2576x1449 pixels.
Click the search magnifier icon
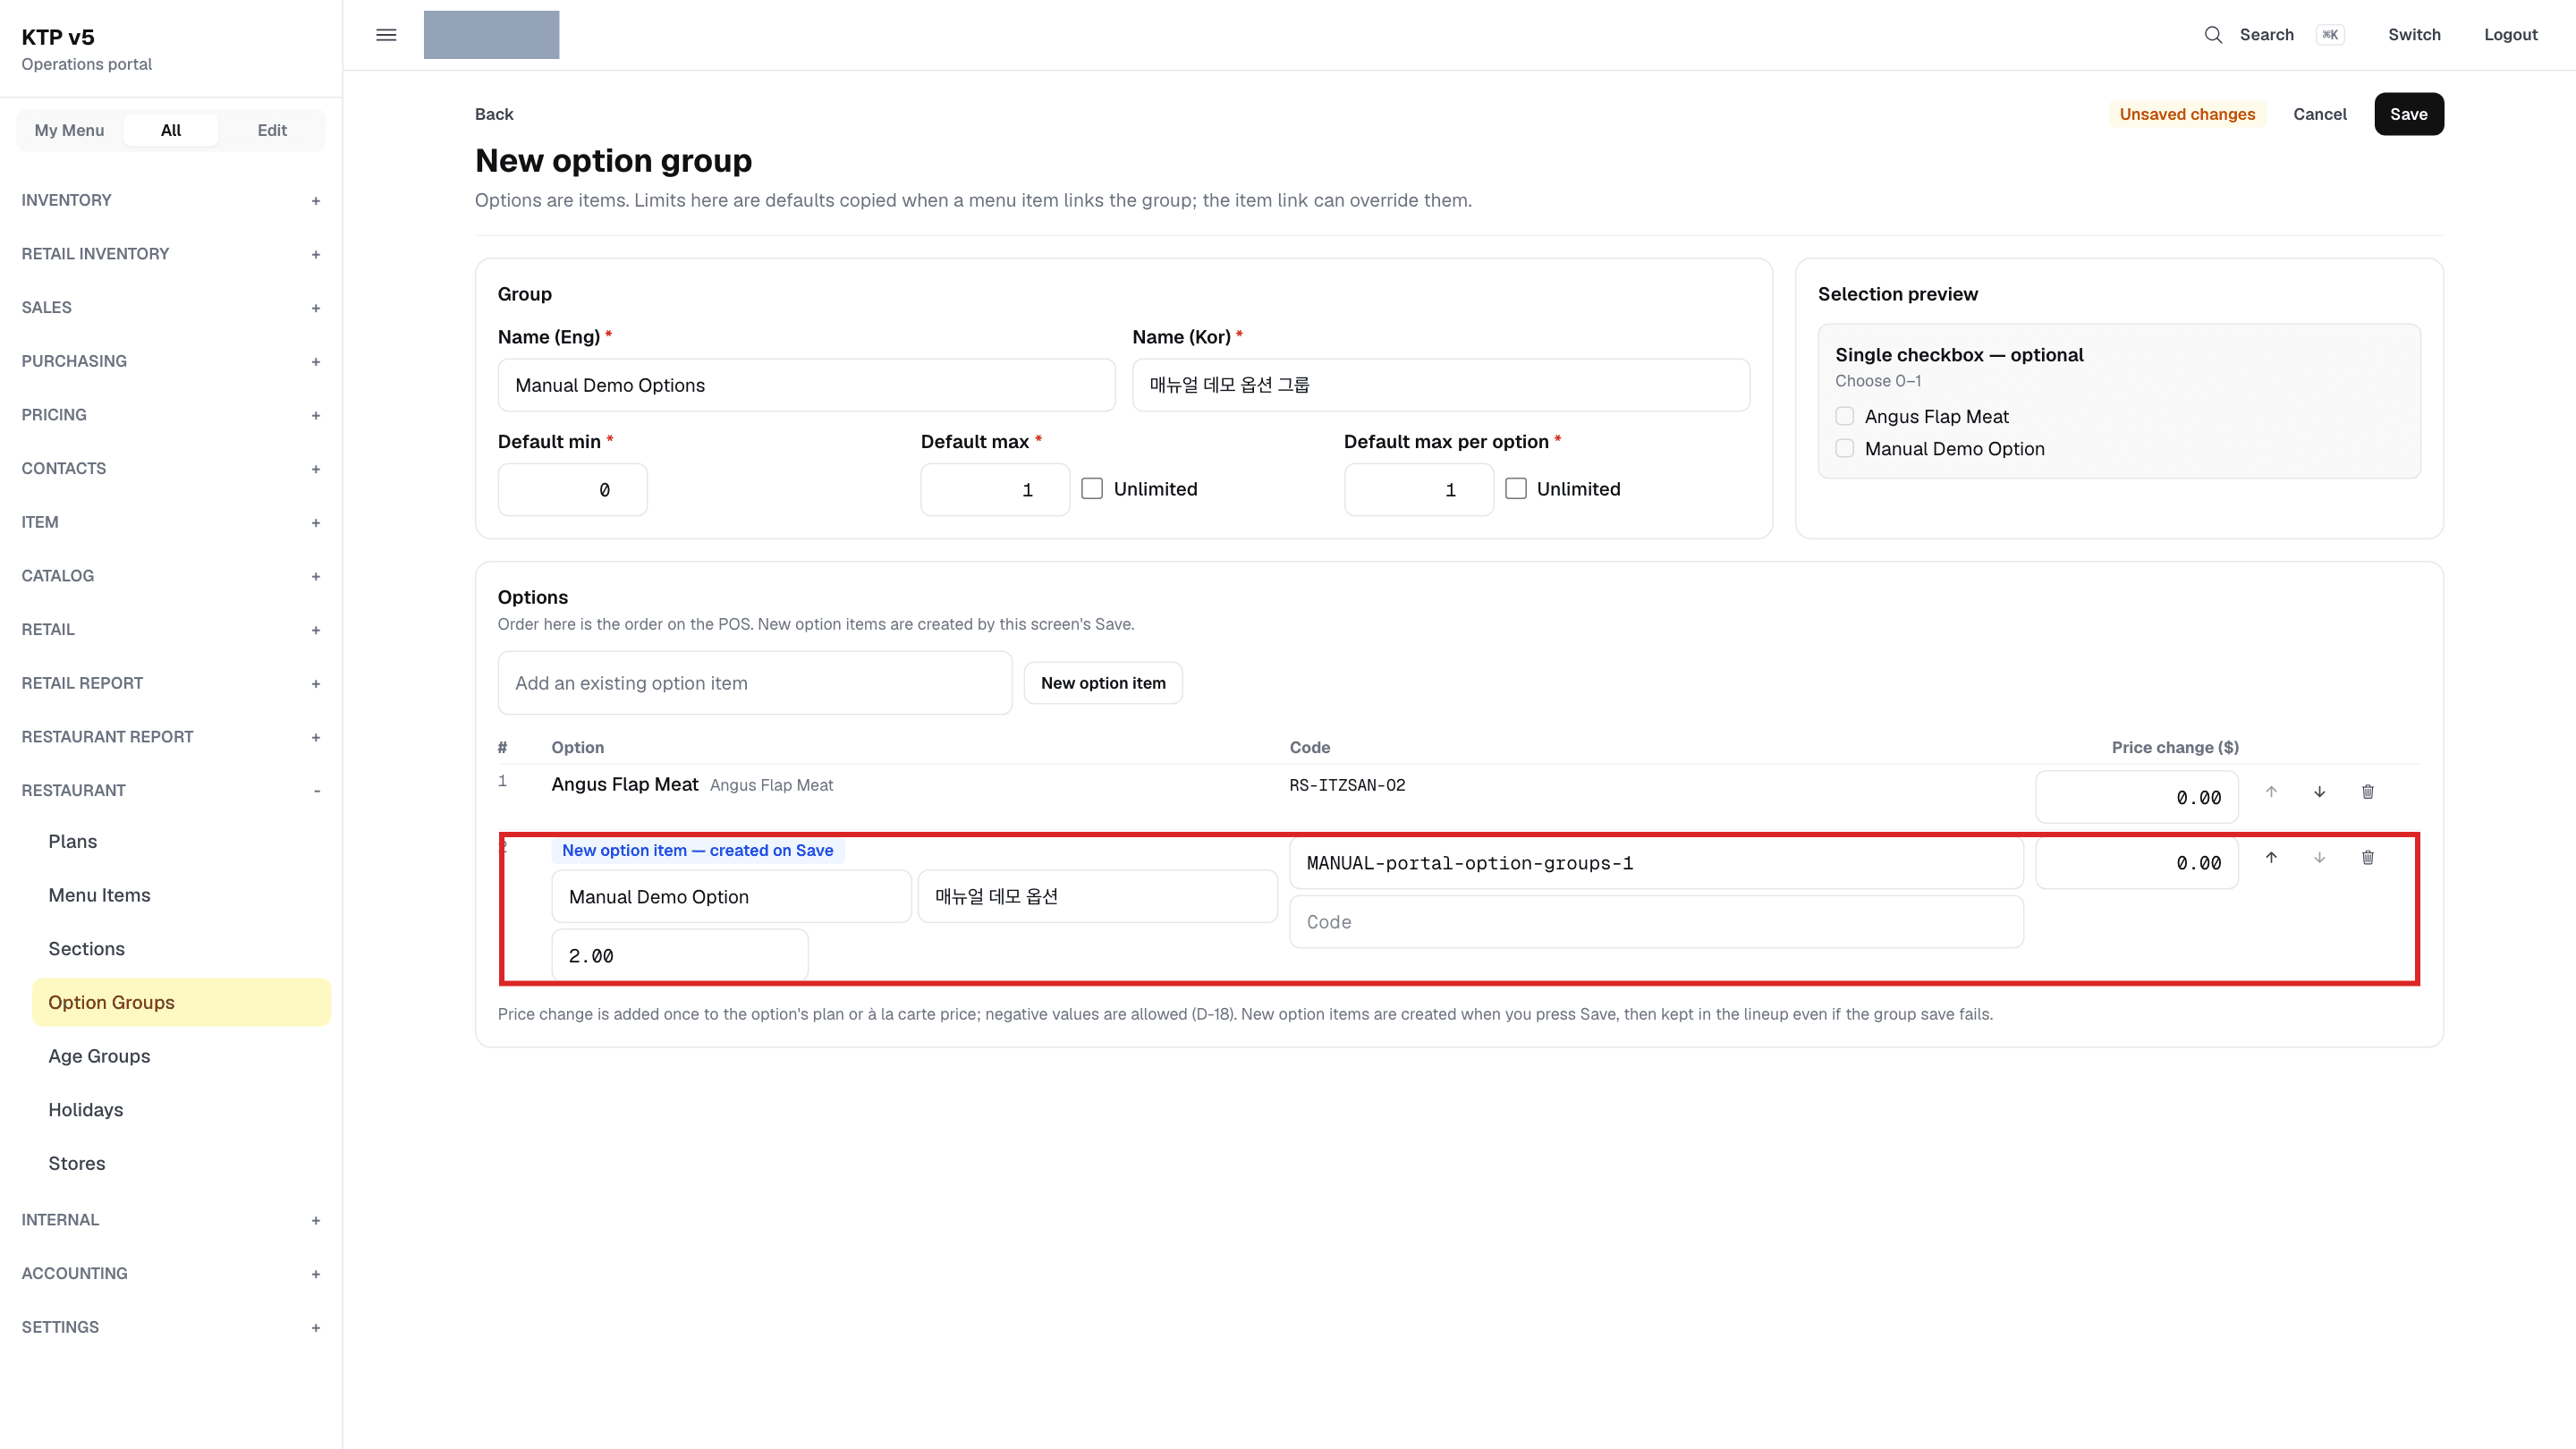pyautogui.click(x=2213, y=35)
